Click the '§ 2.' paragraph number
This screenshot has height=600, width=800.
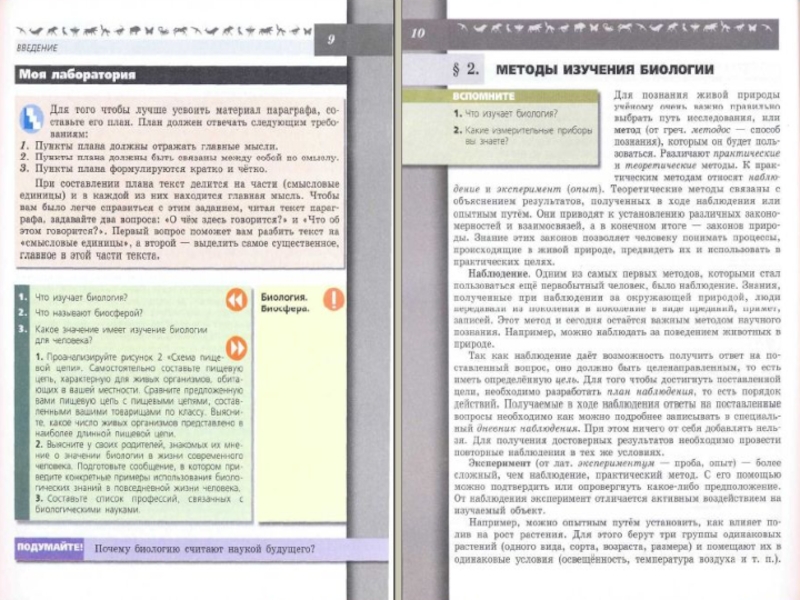click(466, 69)
